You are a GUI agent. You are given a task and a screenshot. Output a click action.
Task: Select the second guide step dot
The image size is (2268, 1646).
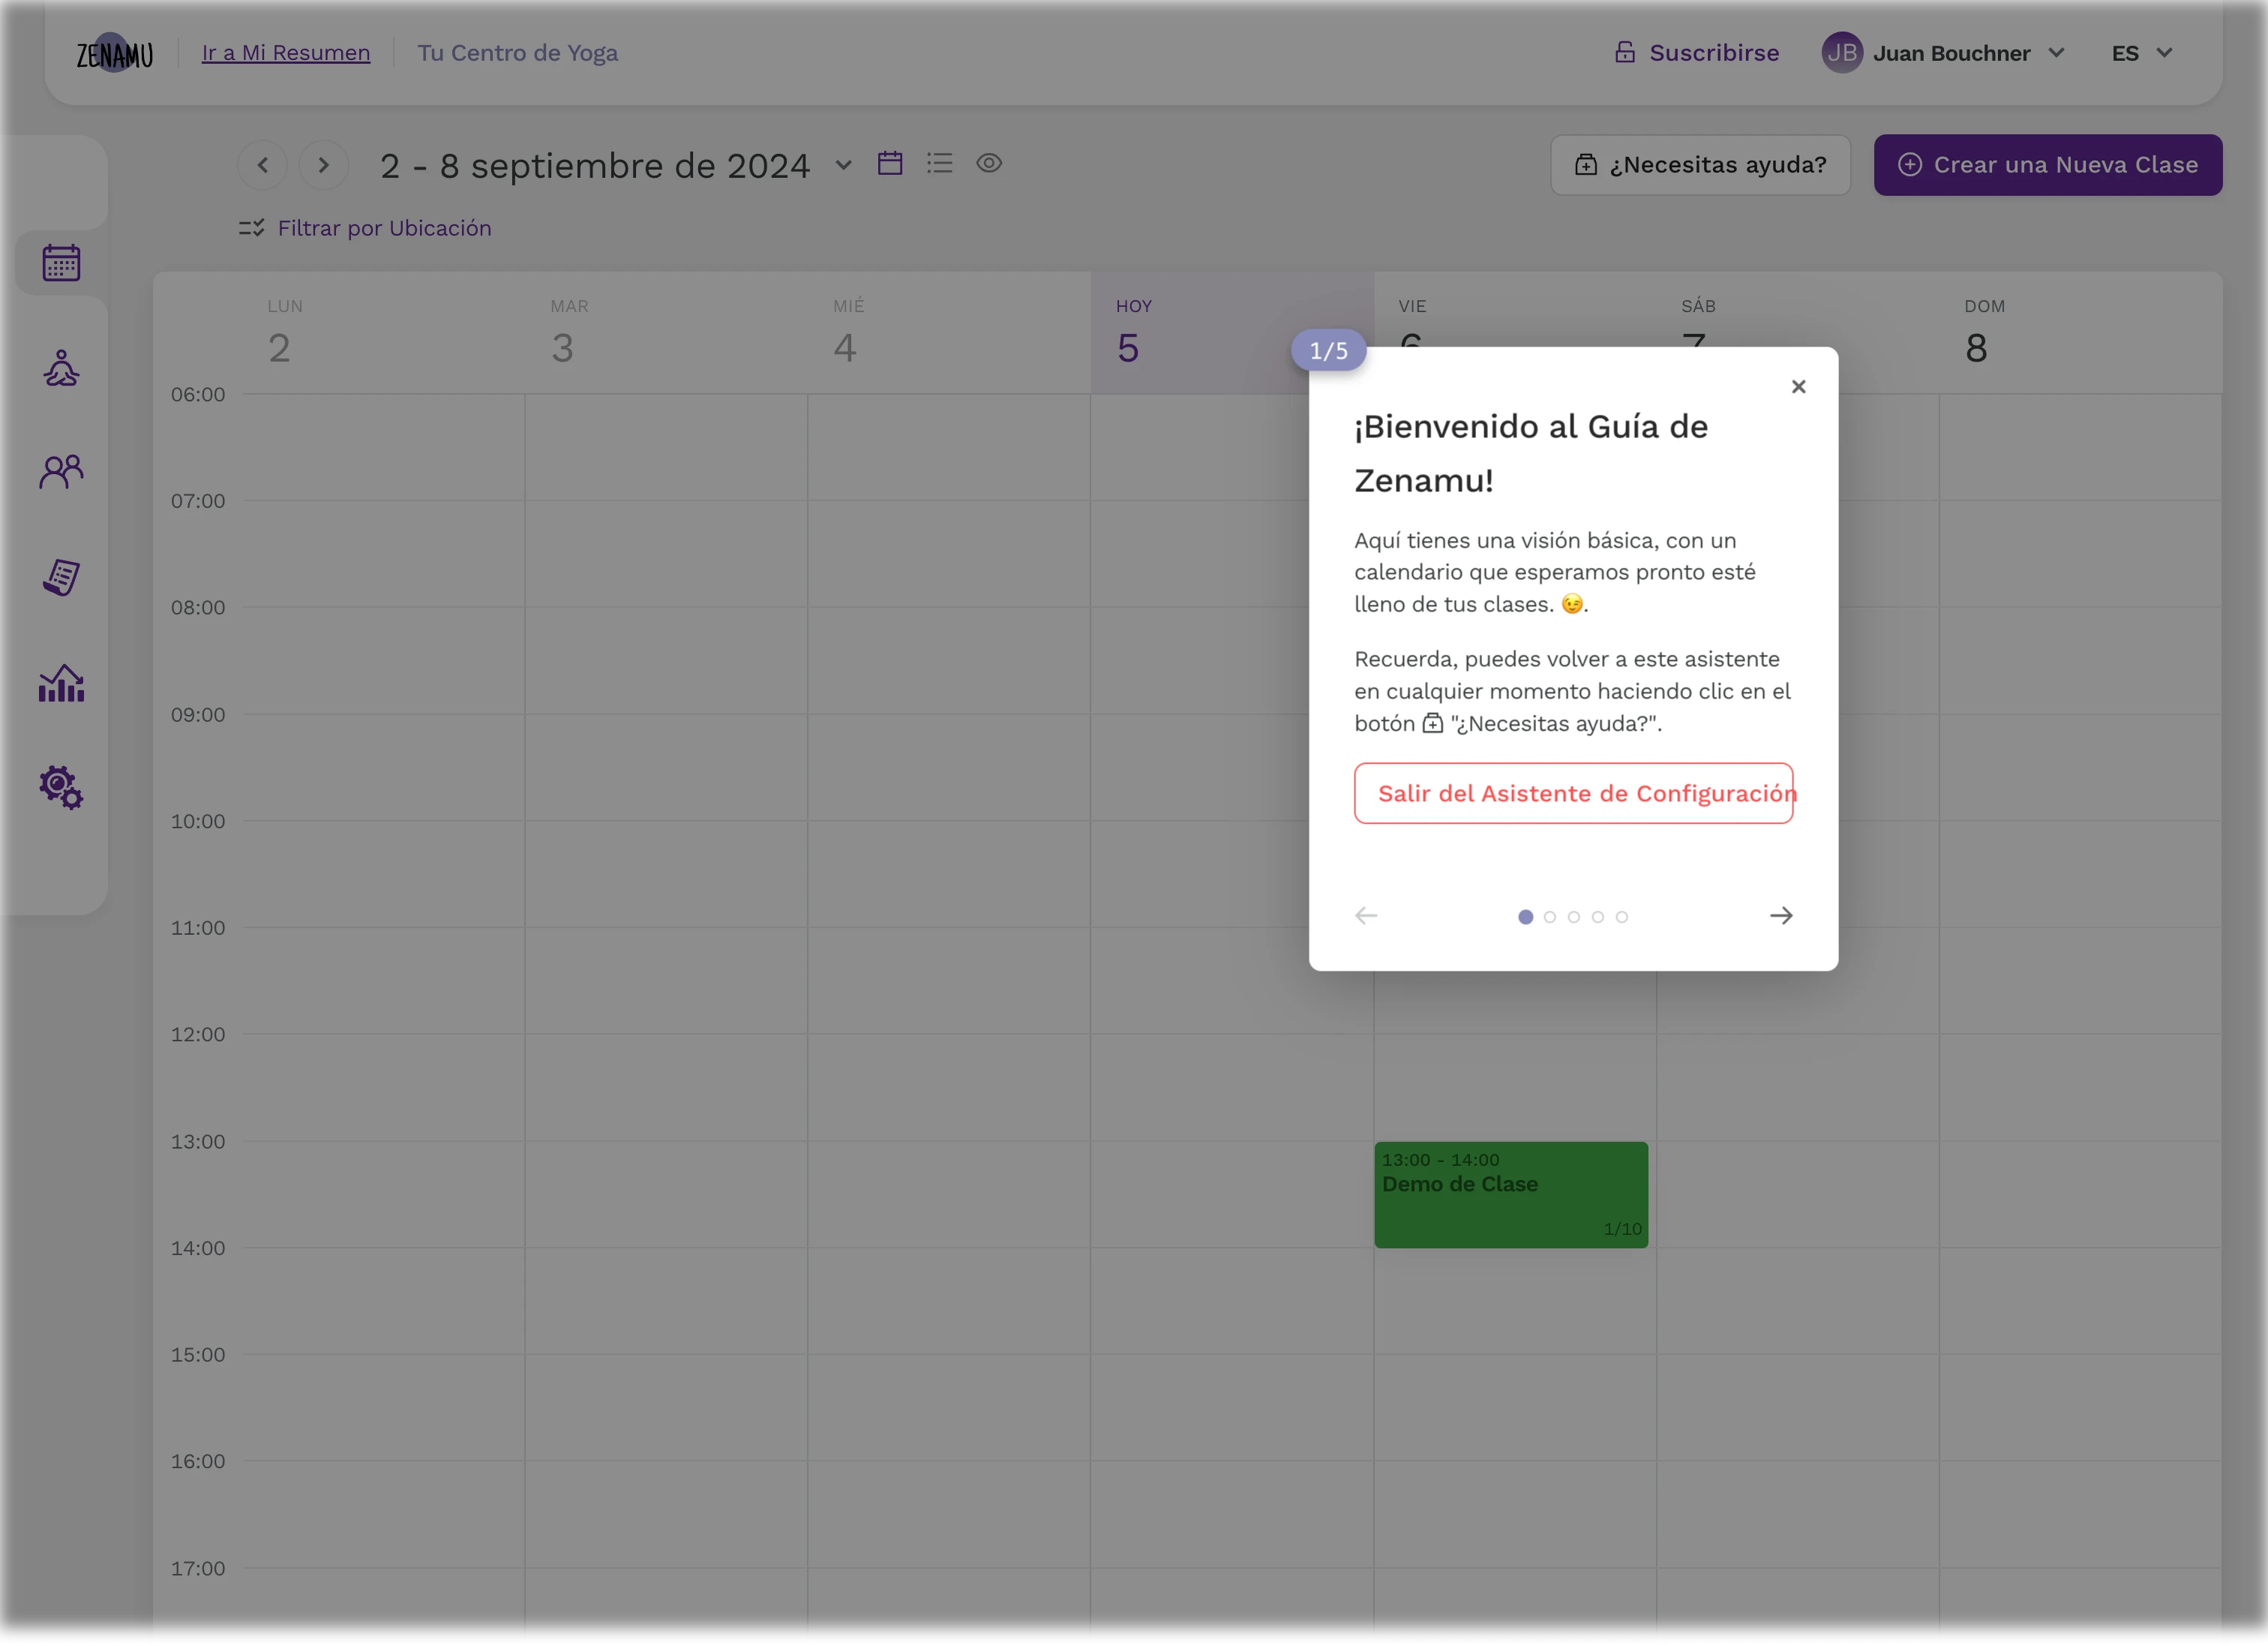click(x=1550, y=917)
